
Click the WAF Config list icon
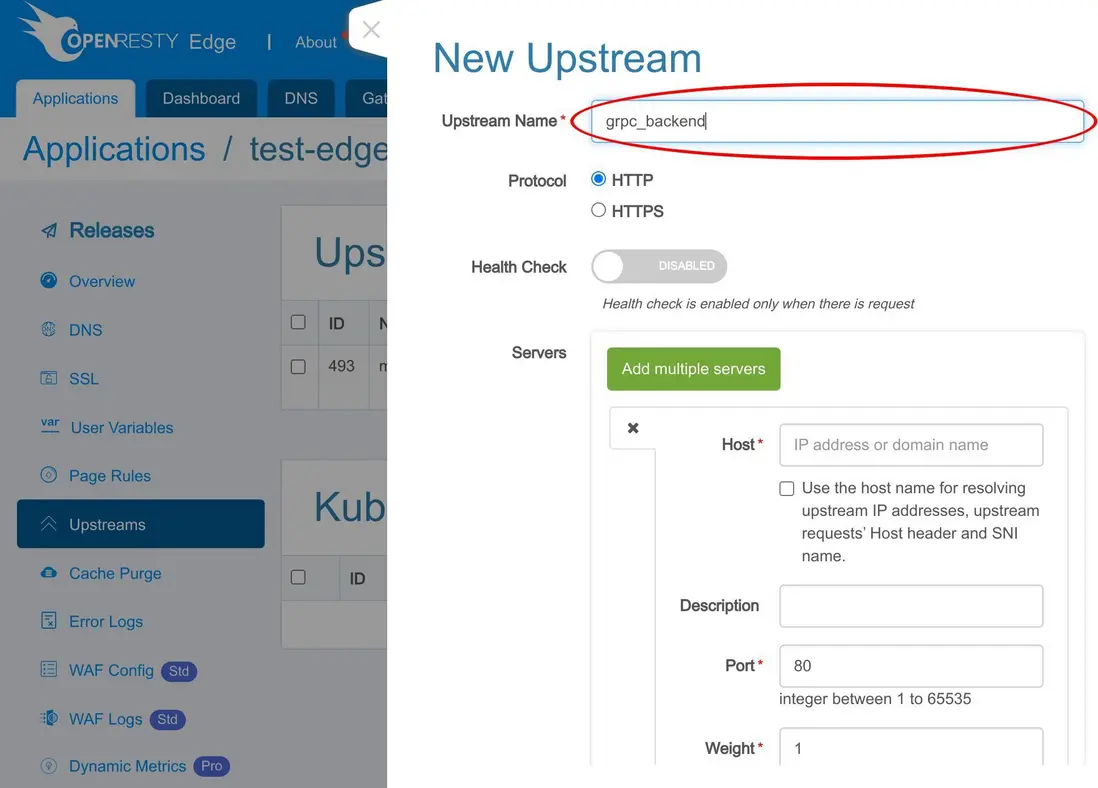[48, 670]
